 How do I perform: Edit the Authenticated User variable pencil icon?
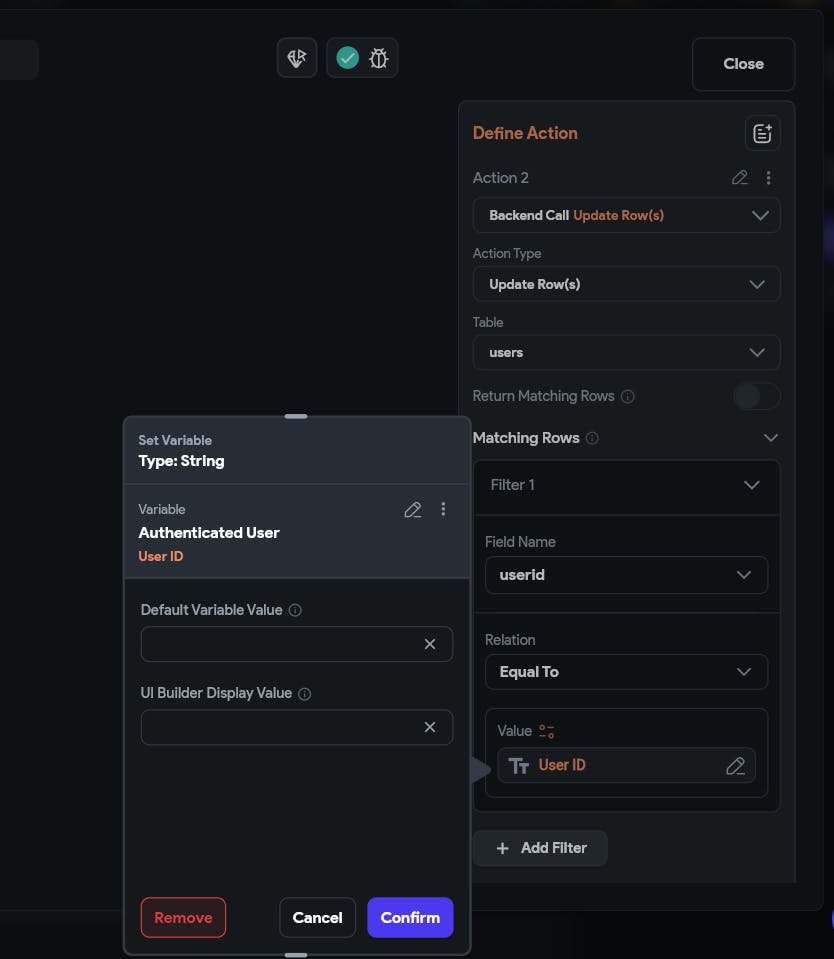pyautogui.click(x=412, y=510)
